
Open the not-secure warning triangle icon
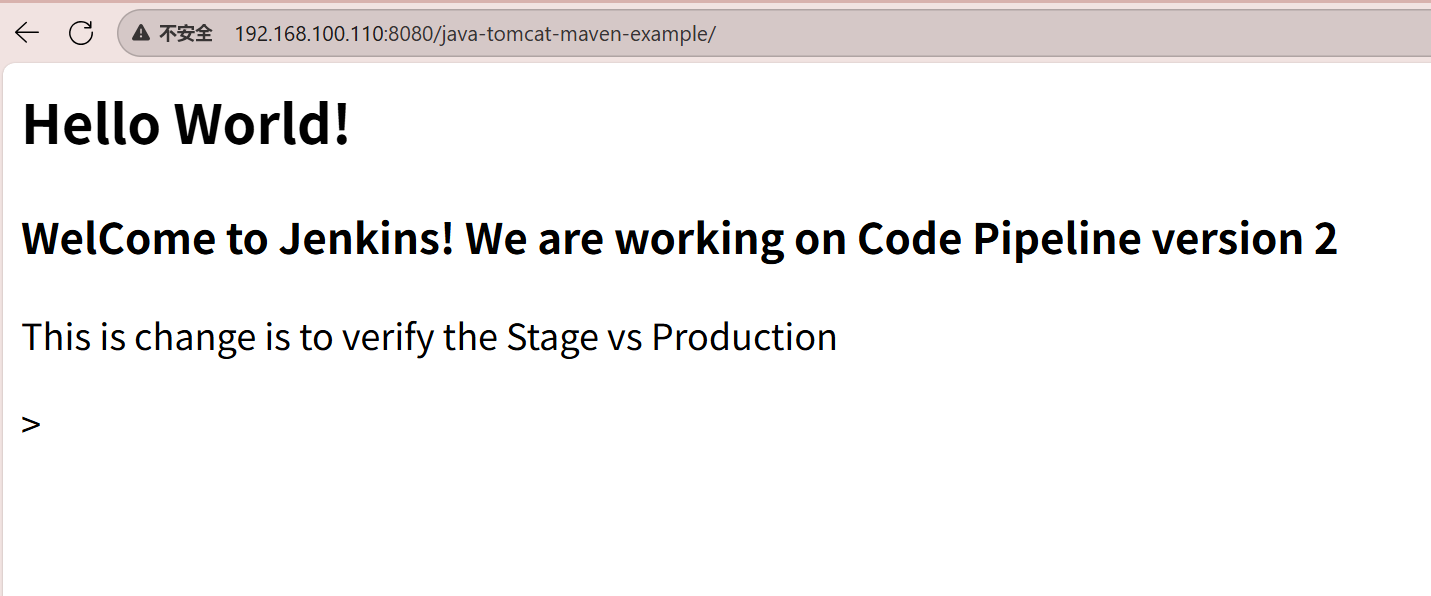point(141,34)
